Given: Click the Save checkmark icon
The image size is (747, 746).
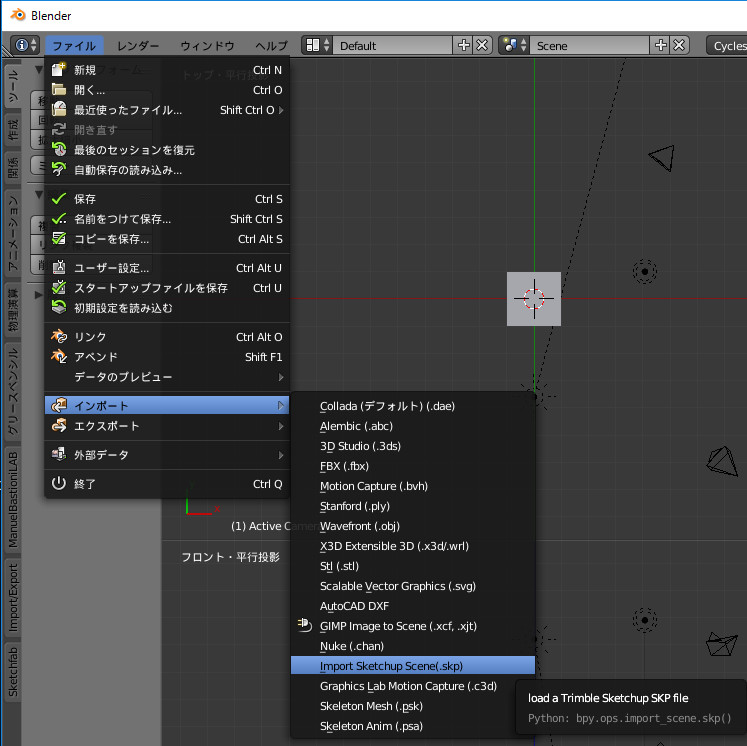Looking at the screenshot, I should click(x=59, y=199).
